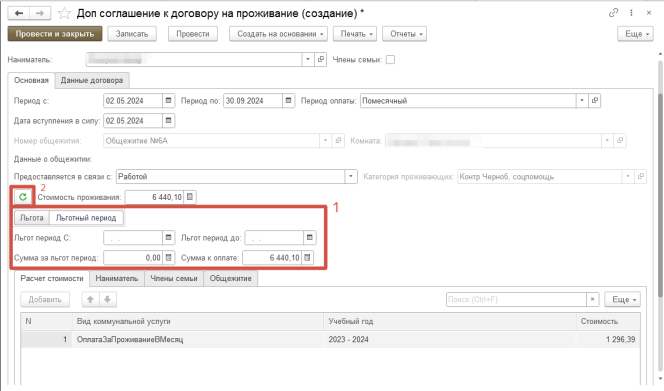Image resolution: width=664 pixels, height=391 pixels.
Task: Open the Наниматель record via open icon
Action: pos(321,59)
